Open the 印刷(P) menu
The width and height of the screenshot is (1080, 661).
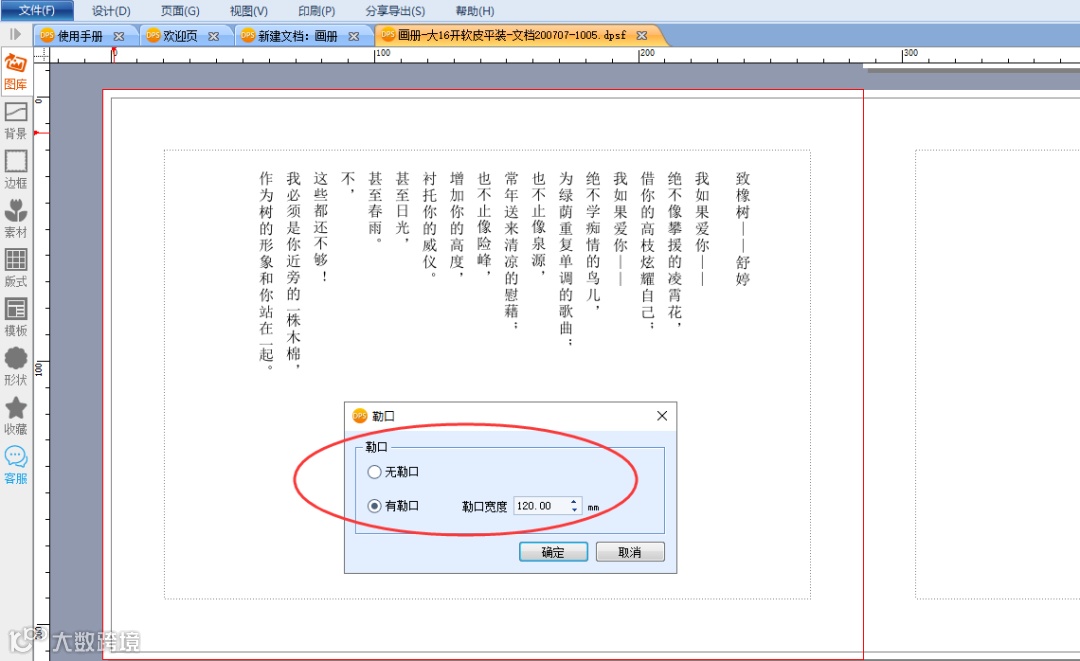[x=317, y=11]
